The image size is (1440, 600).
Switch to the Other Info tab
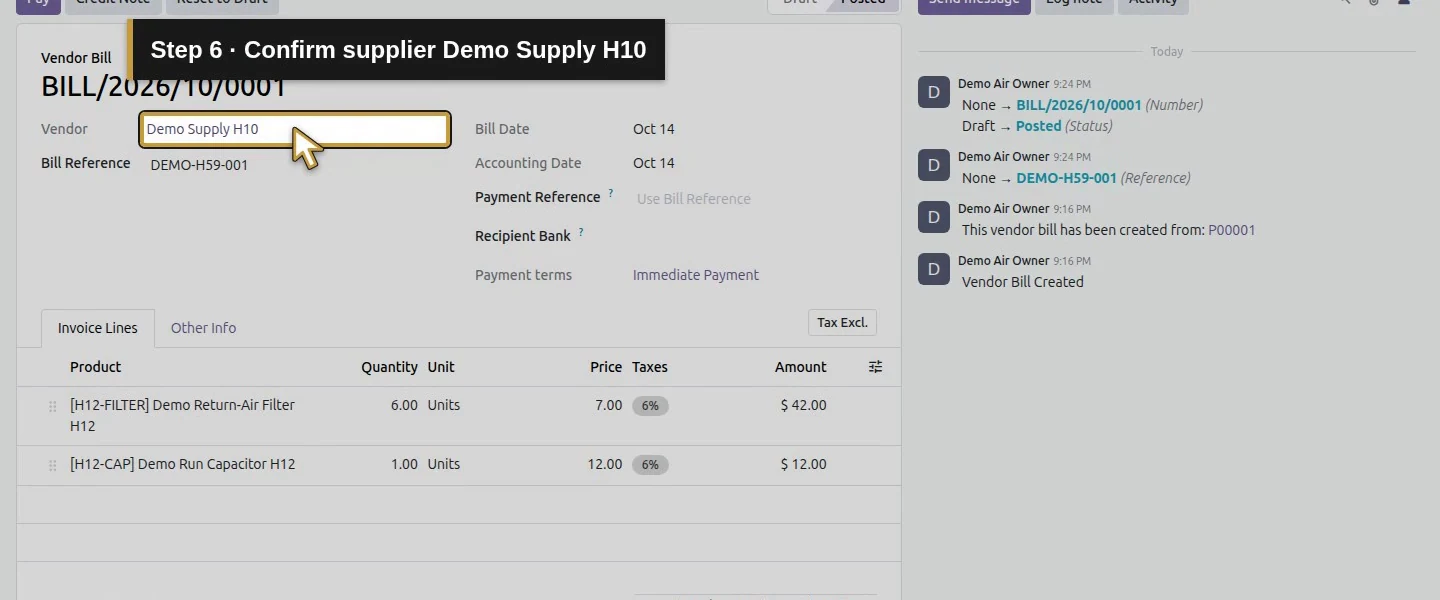click(x=203, y=328)
